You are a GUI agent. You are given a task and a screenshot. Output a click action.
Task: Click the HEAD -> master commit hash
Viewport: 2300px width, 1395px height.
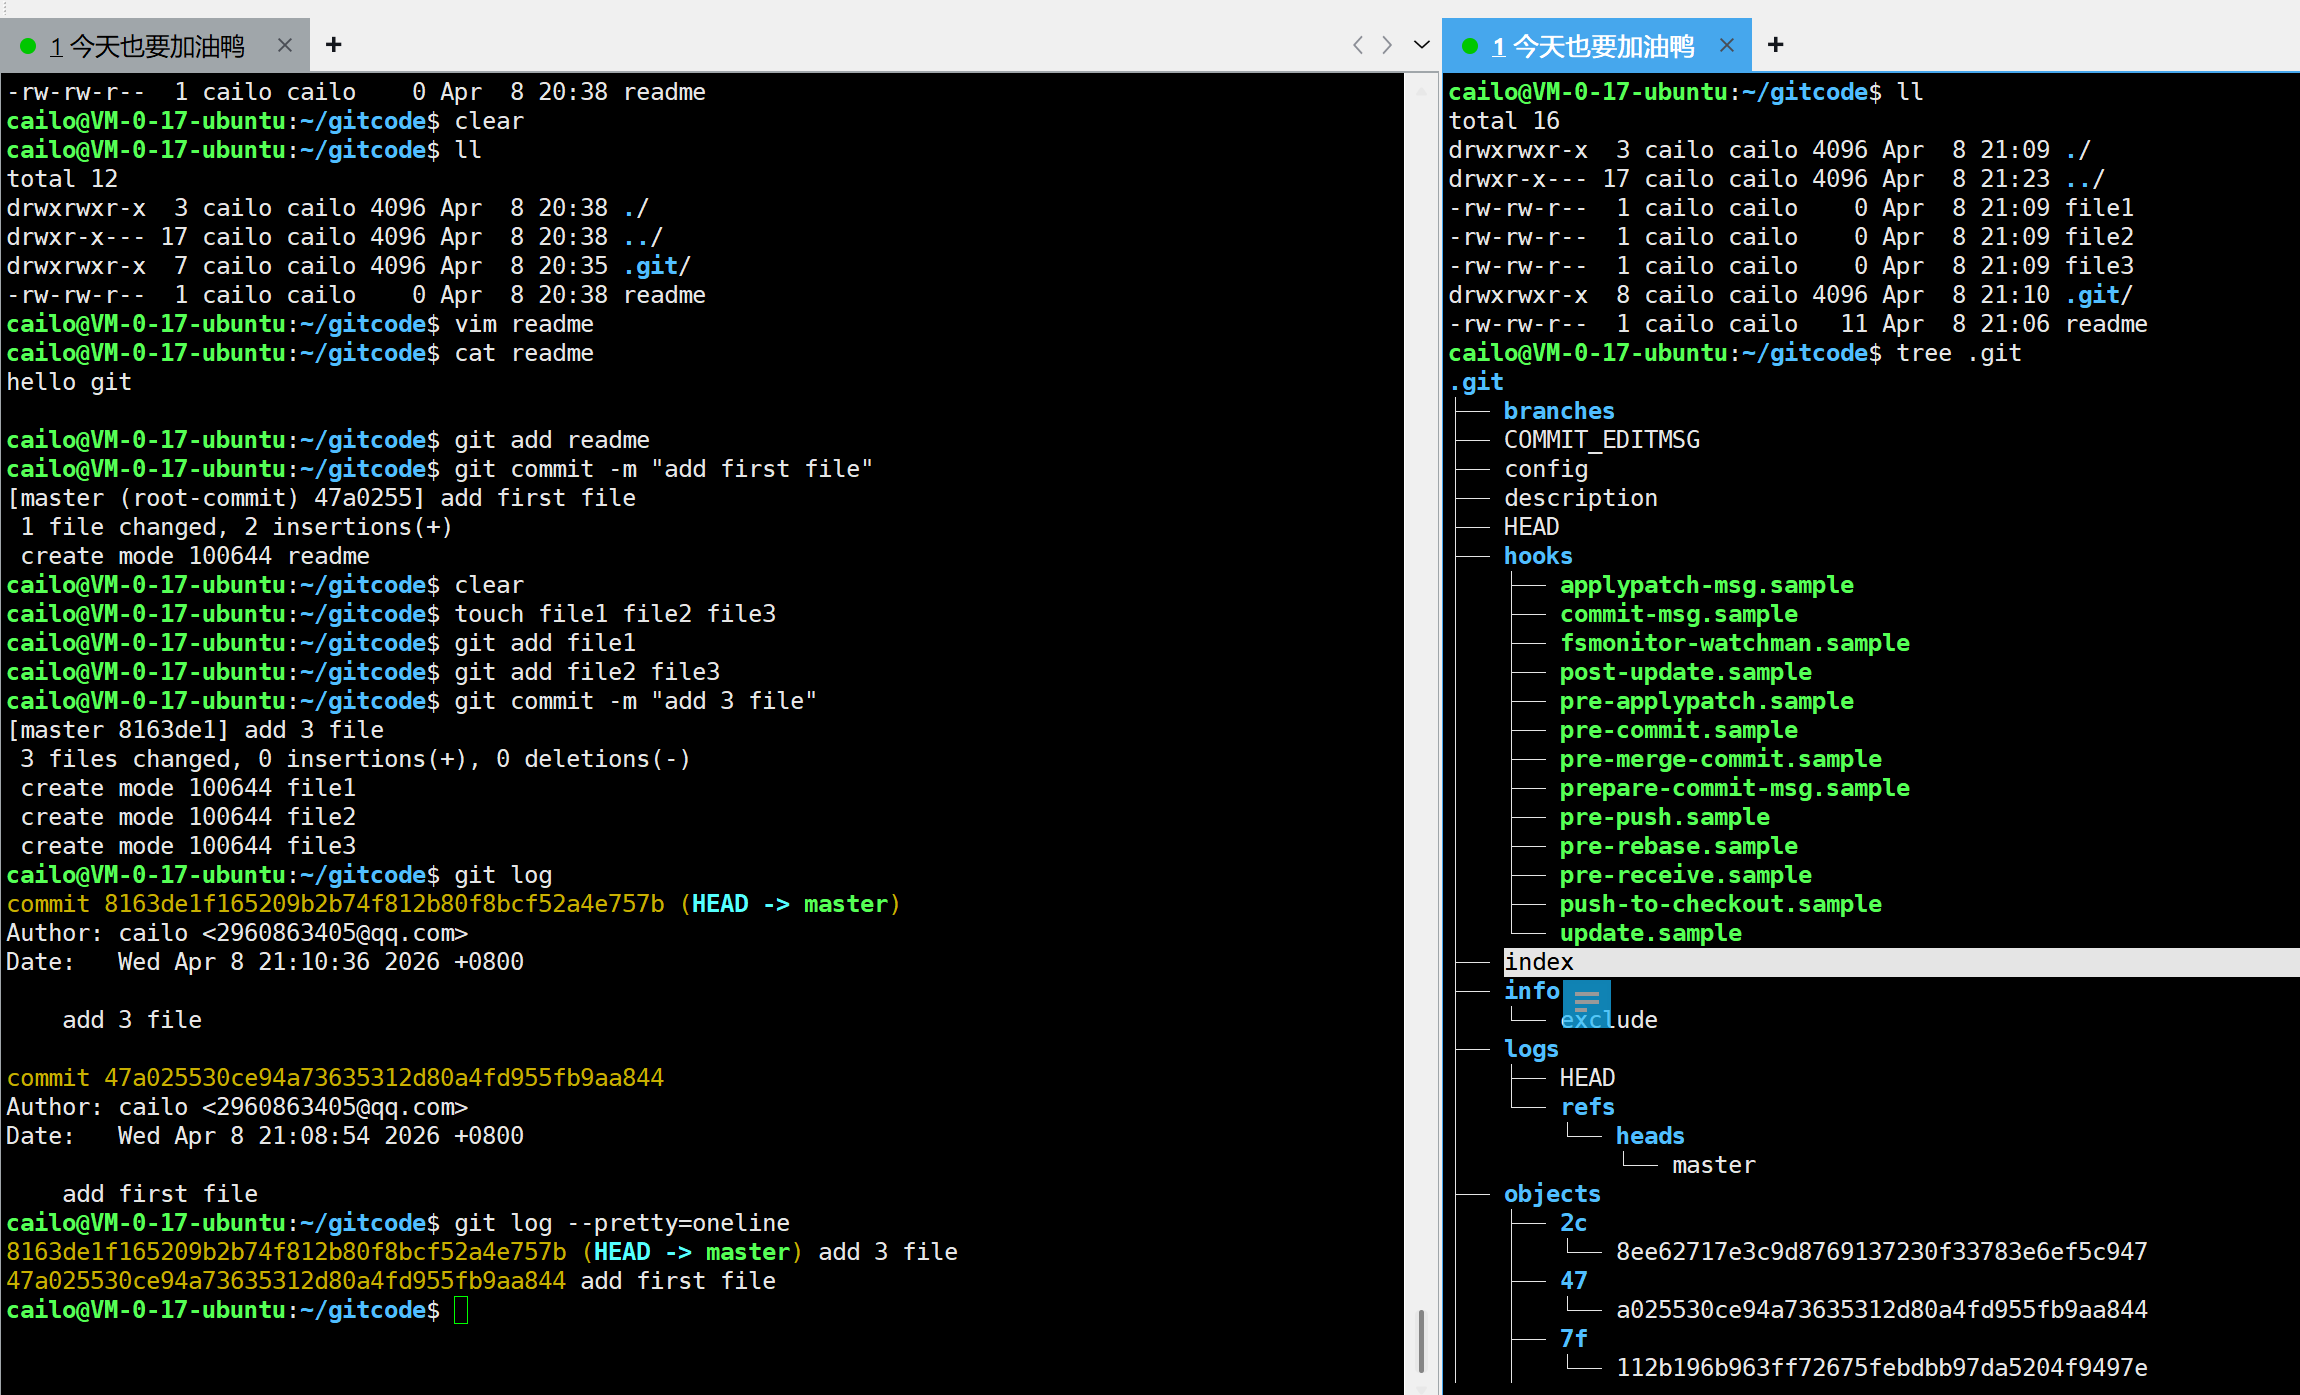(x=384, y=904)
